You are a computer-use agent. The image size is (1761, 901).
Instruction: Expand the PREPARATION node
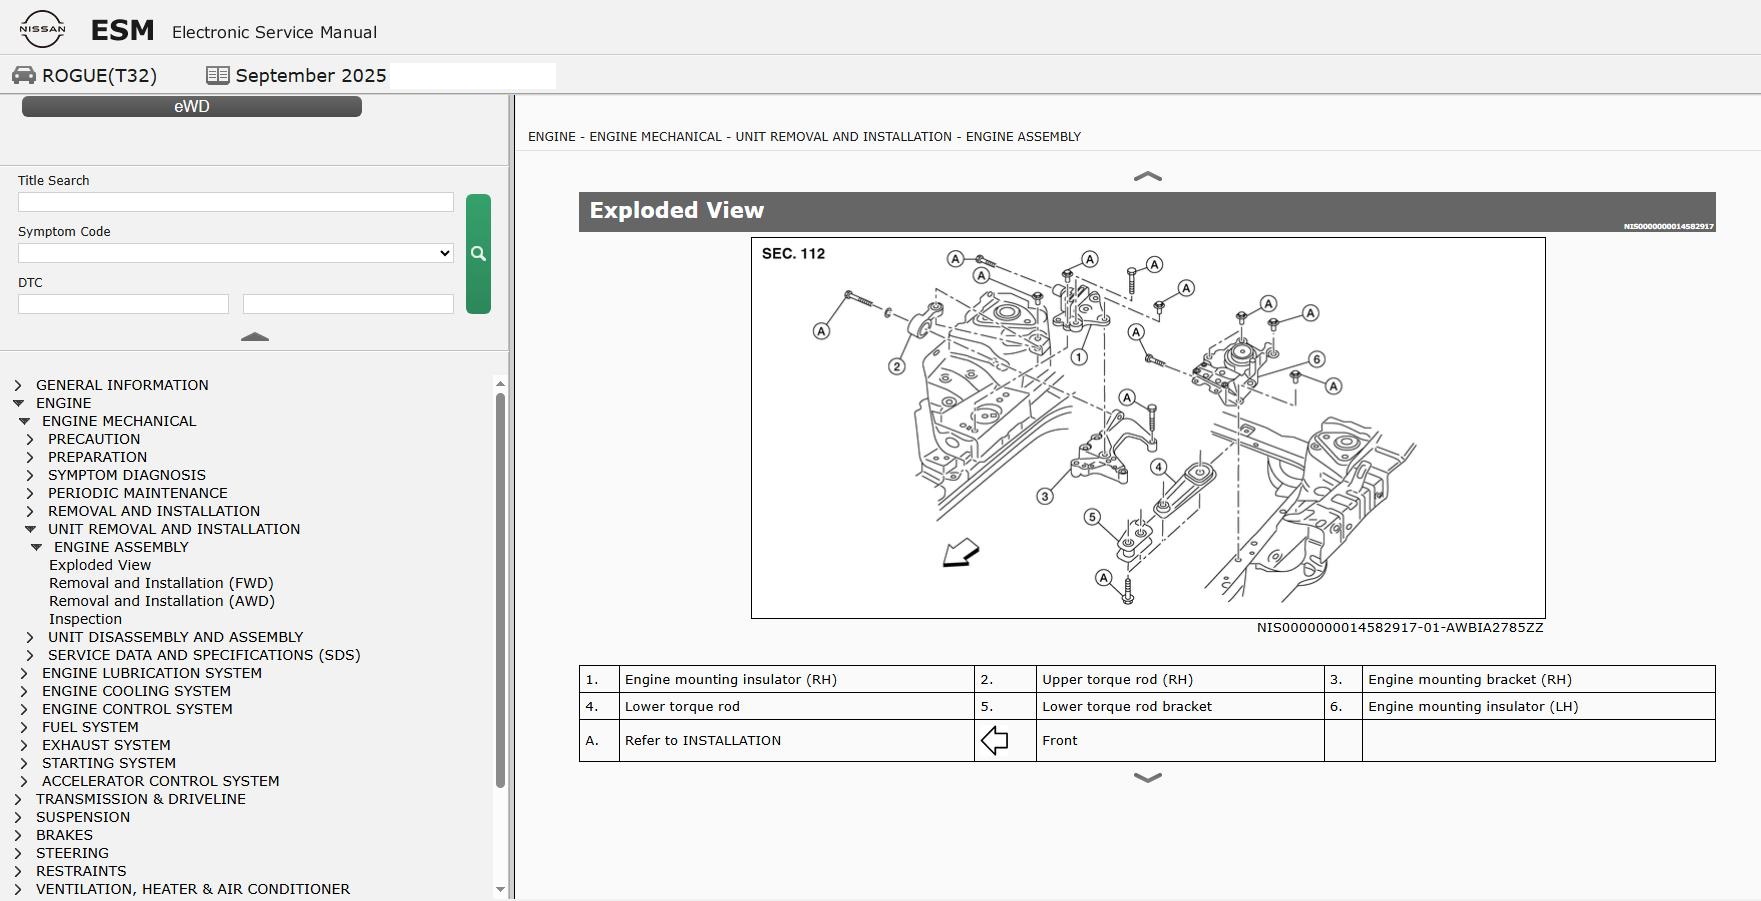point(30,457)
